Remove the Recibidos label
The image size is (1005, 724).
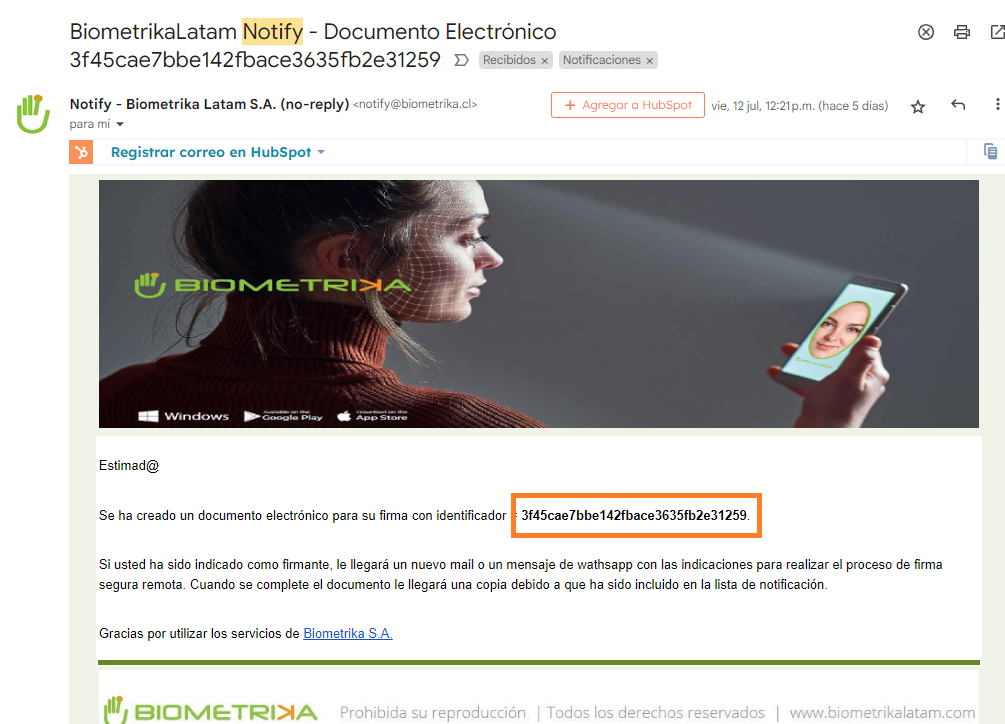point(545,61)
